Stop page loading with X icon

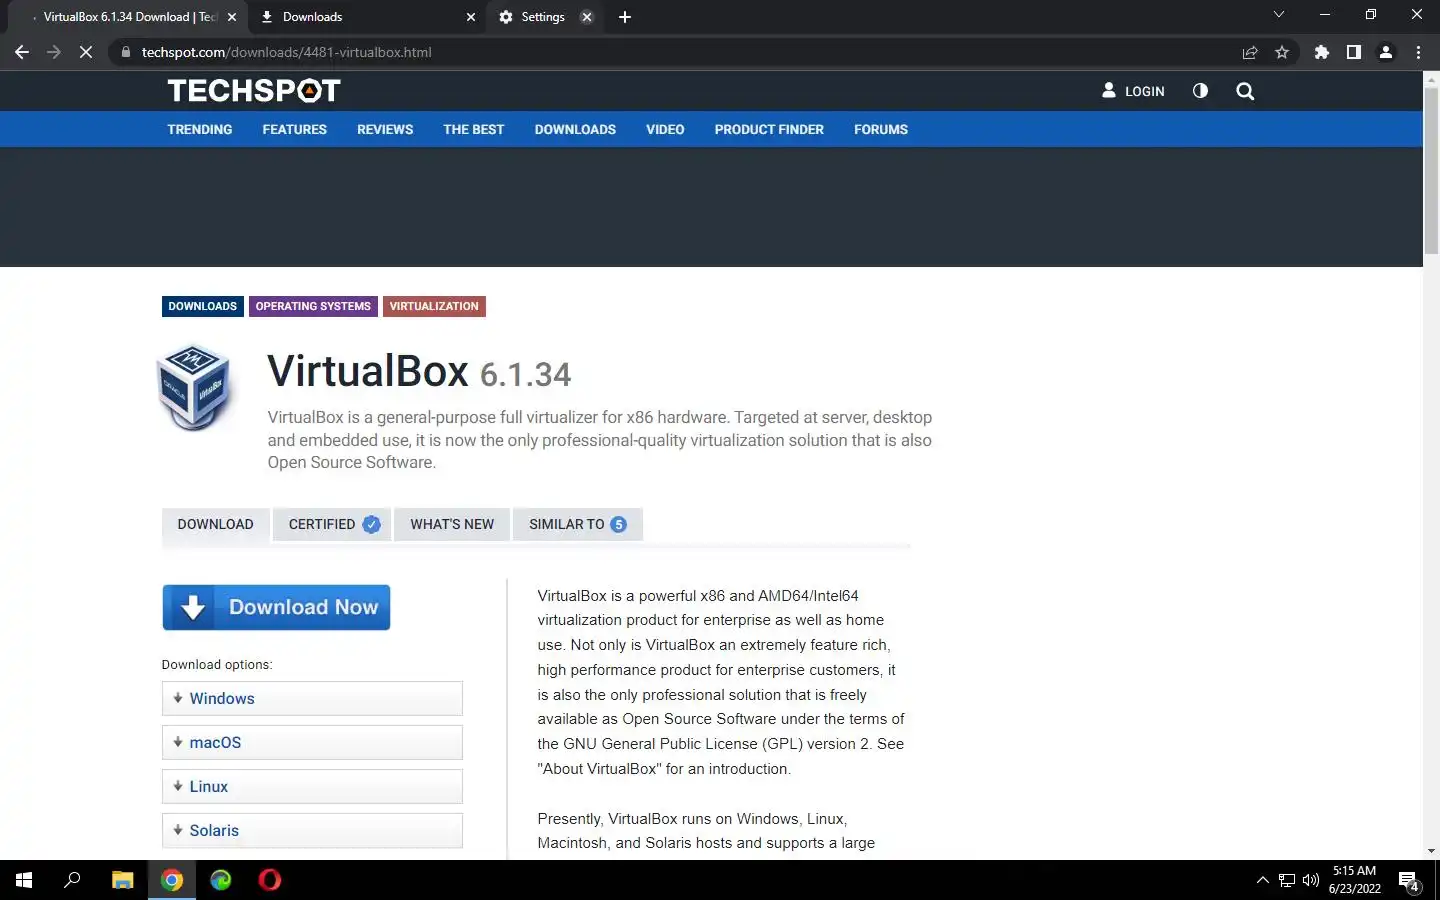pos(86,52)
